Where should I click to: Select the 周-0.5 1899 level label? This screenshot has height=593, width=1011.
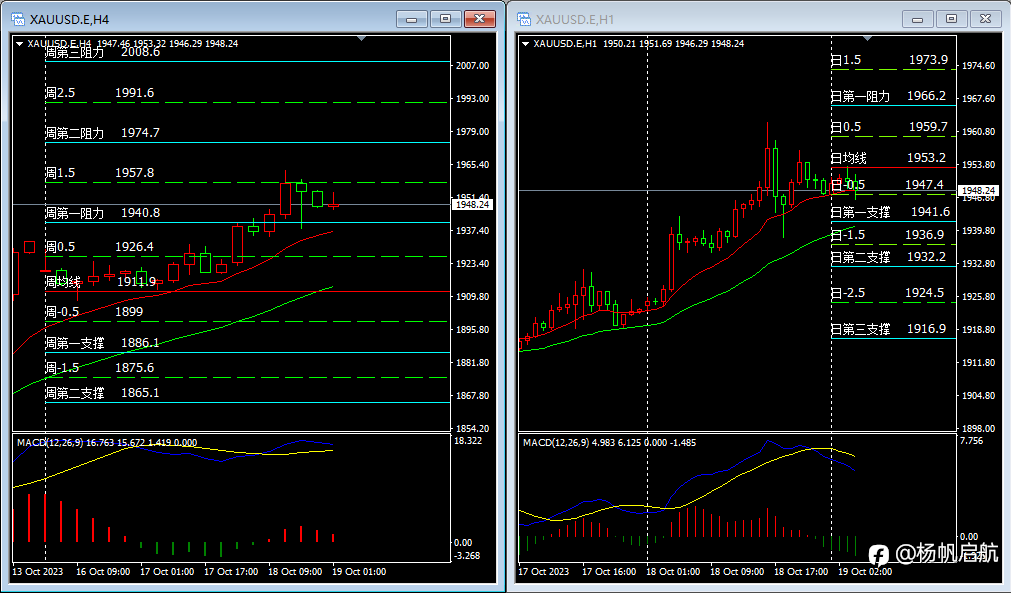point(95,312)
